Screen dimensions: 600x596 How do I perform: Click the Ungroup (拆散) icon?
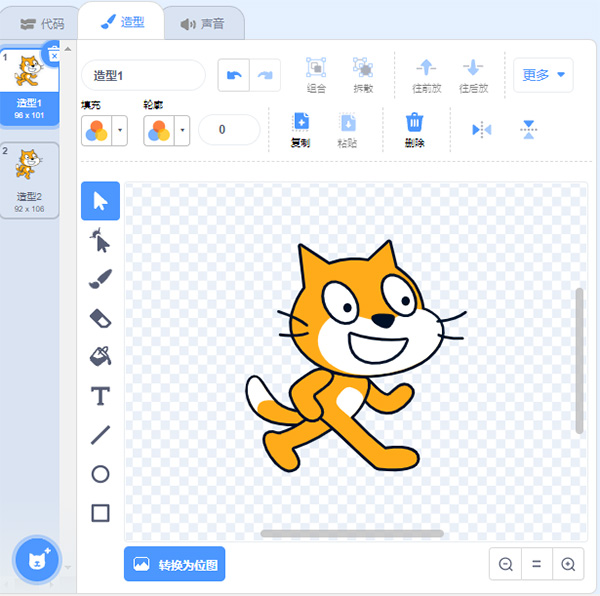[363, 68]
